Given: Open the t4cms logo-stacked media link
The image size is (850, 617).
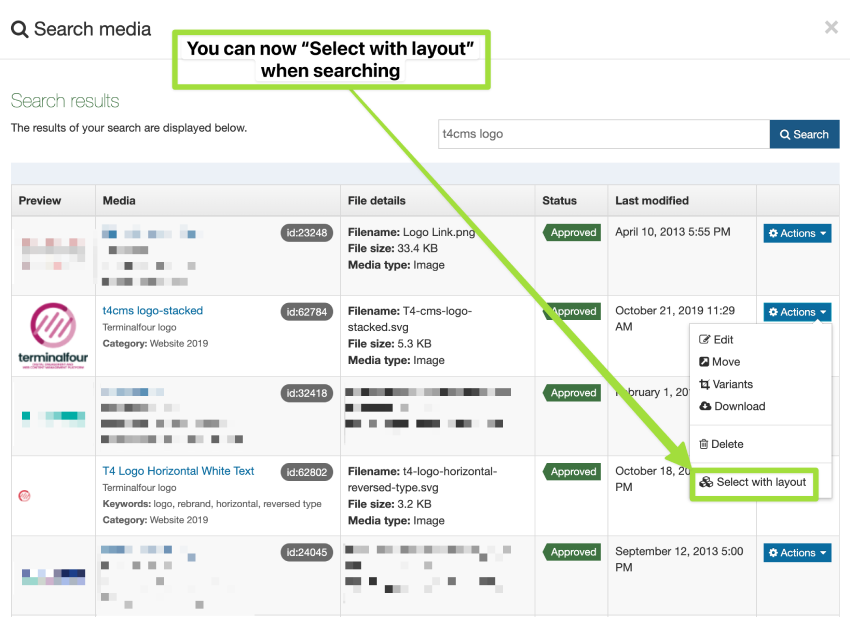Looking at the screenshot, I should click(152, 311).
